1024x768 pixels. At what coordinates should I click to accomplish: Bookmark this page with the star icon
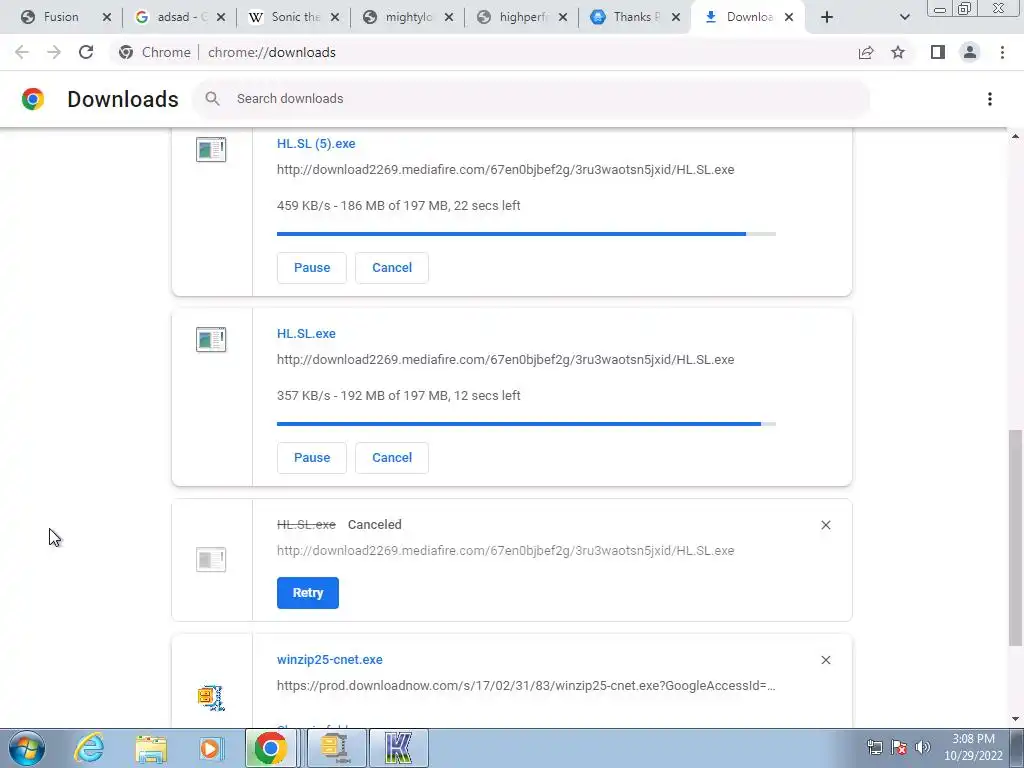pyautogui.click(x=898, y=52)
